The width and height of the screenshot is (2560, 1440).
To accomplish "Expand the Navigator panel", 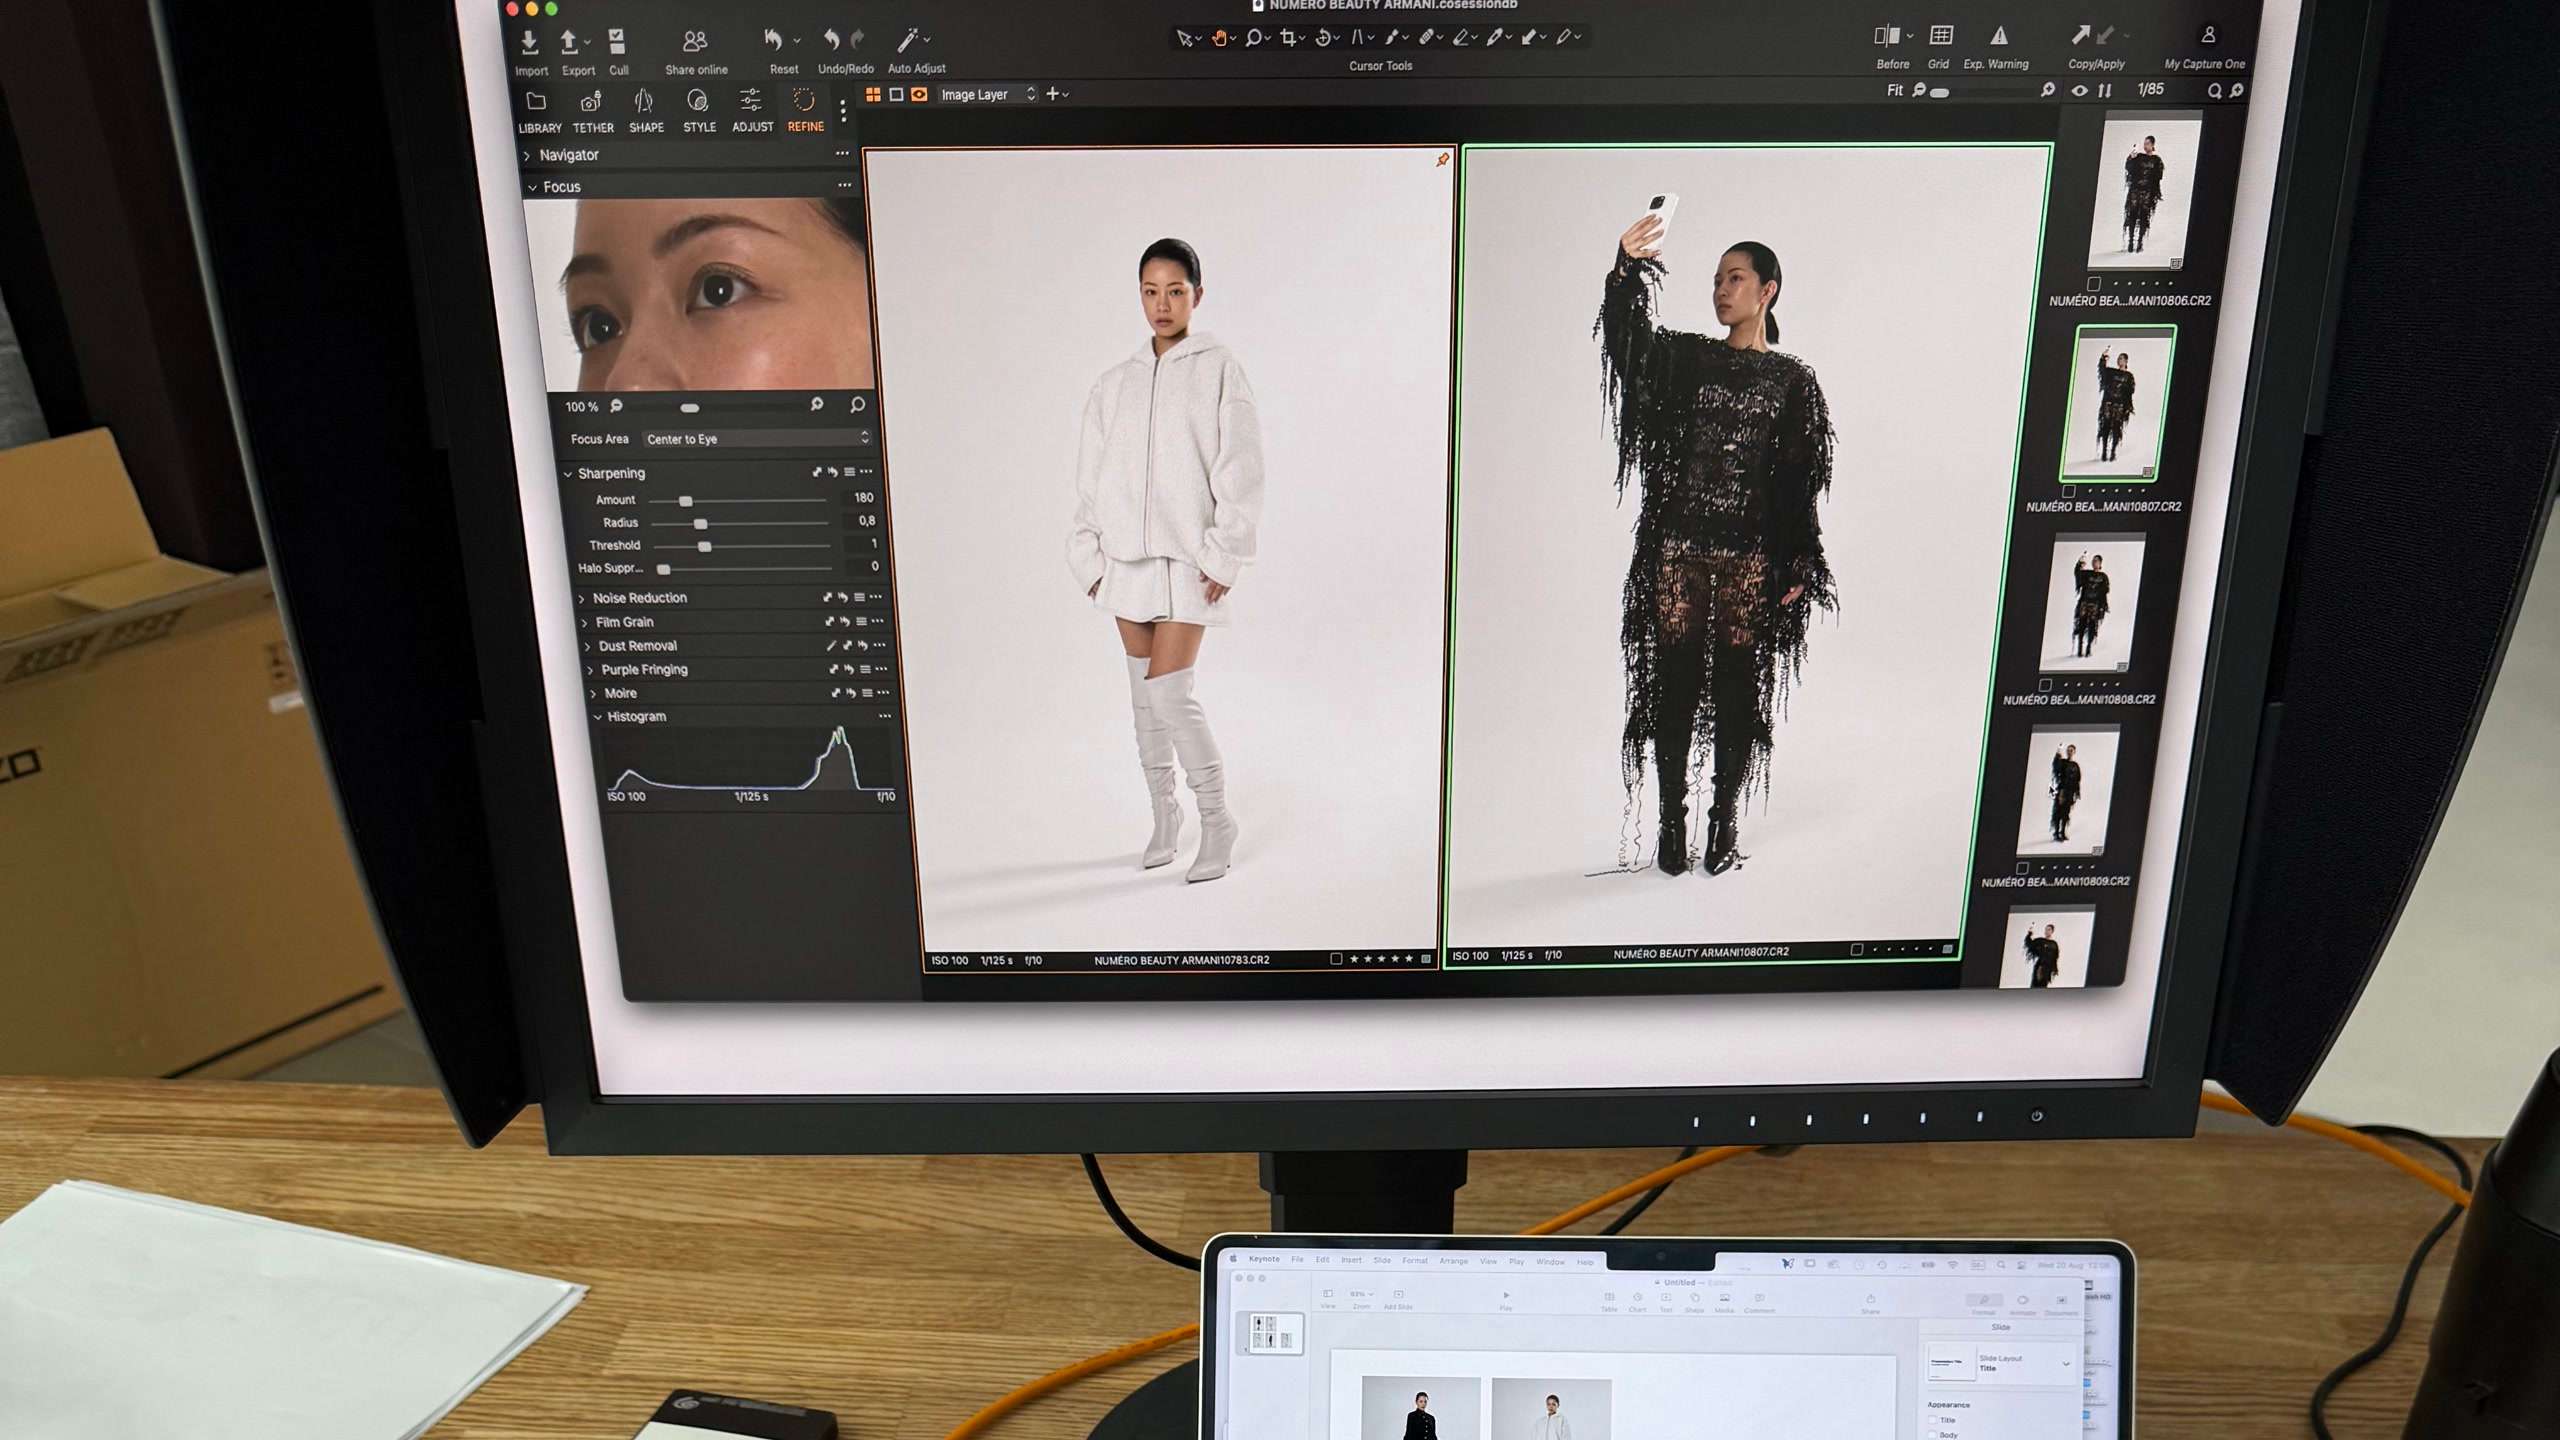I will 528,155.
